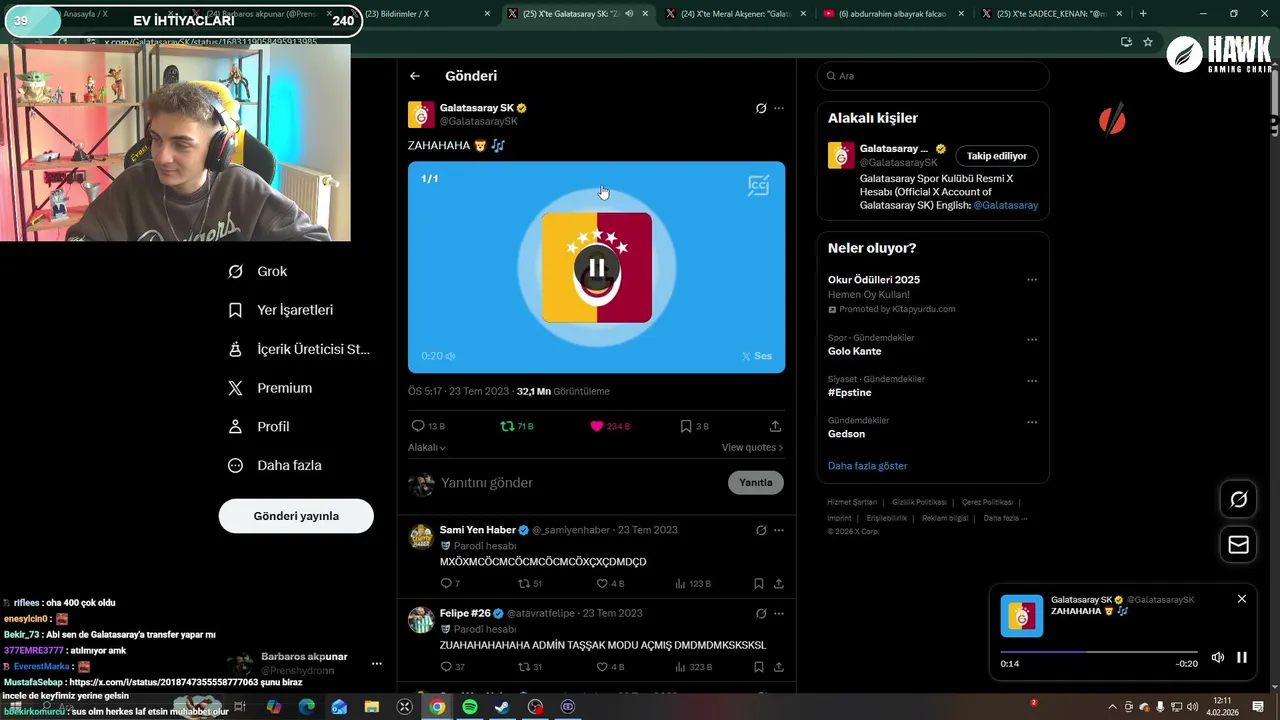Screen dimensions: 1280x720
Task: Pause the video in the post
Action: coord(597,267)
